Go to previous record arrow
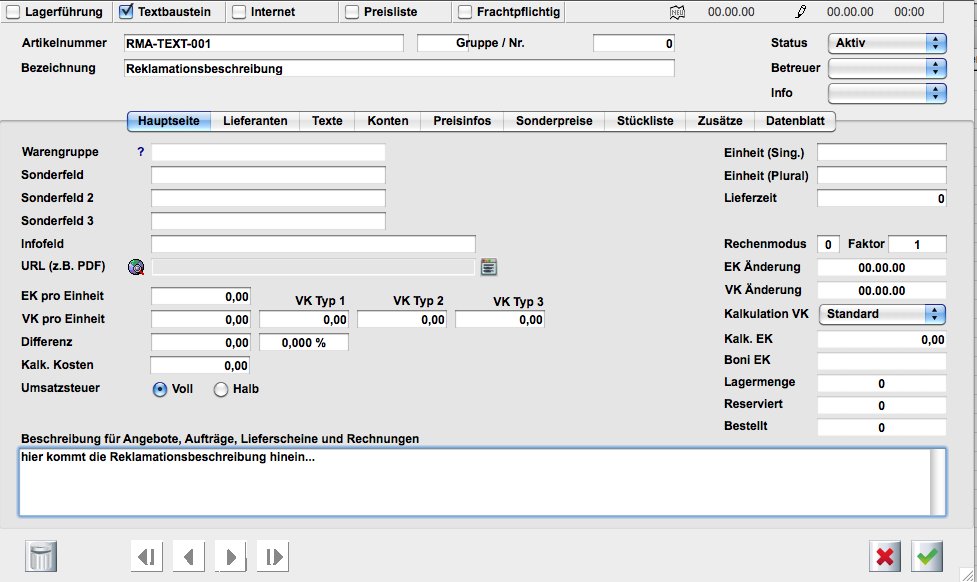 [189, 556]
